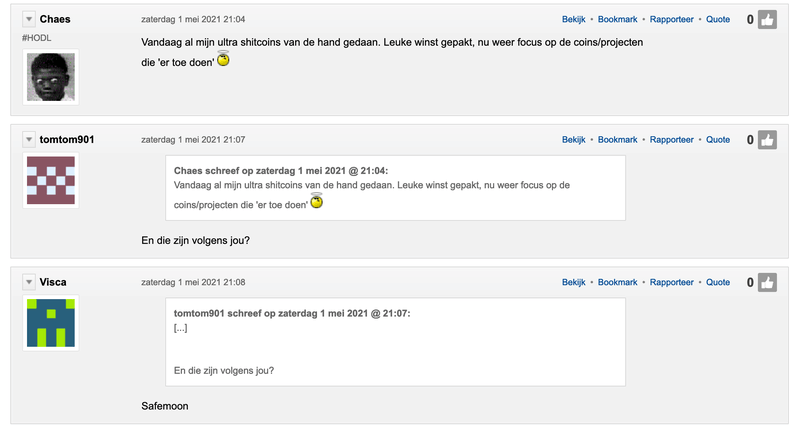Open tomtom901's checkered avatar
This screenshot has height=429, width=800.
tap(50, 181)
